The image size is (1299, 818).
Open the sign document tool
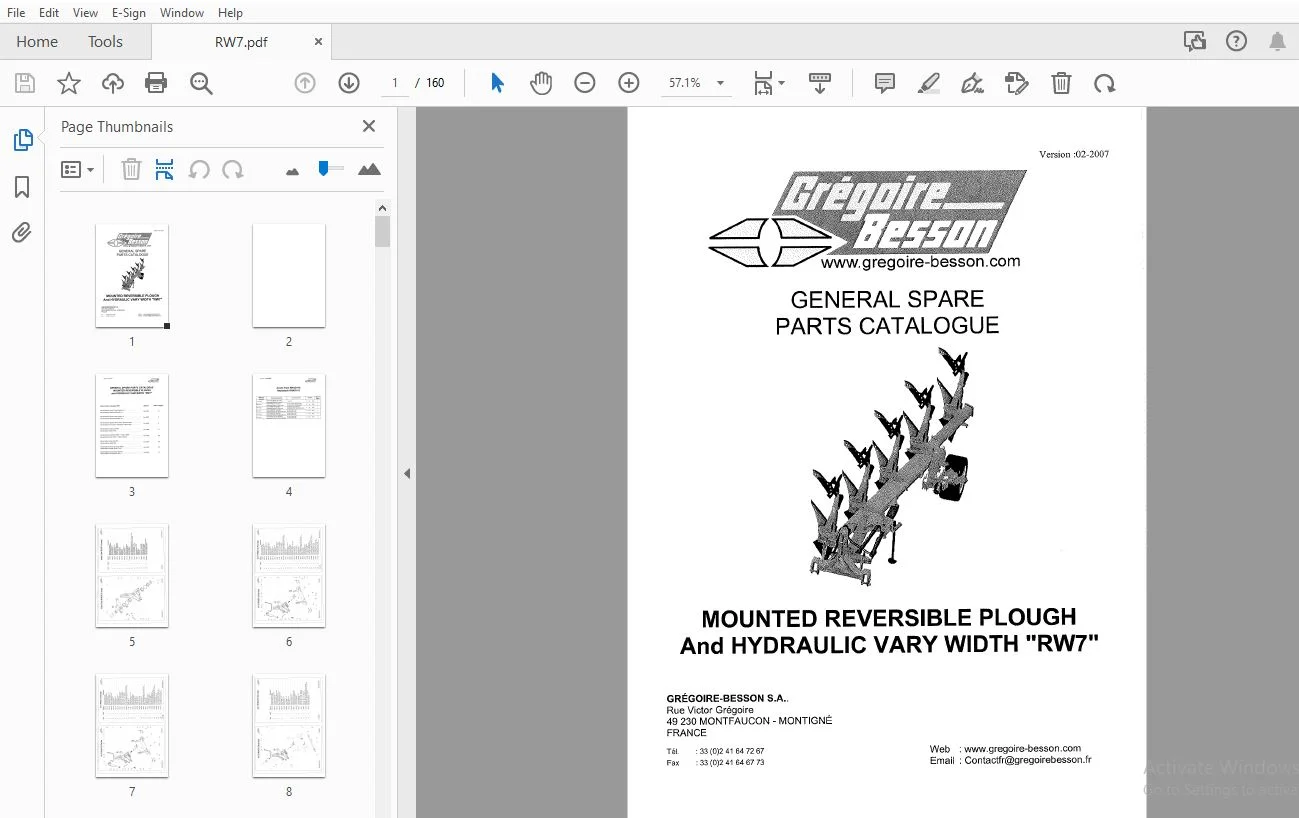pos(973,83)
